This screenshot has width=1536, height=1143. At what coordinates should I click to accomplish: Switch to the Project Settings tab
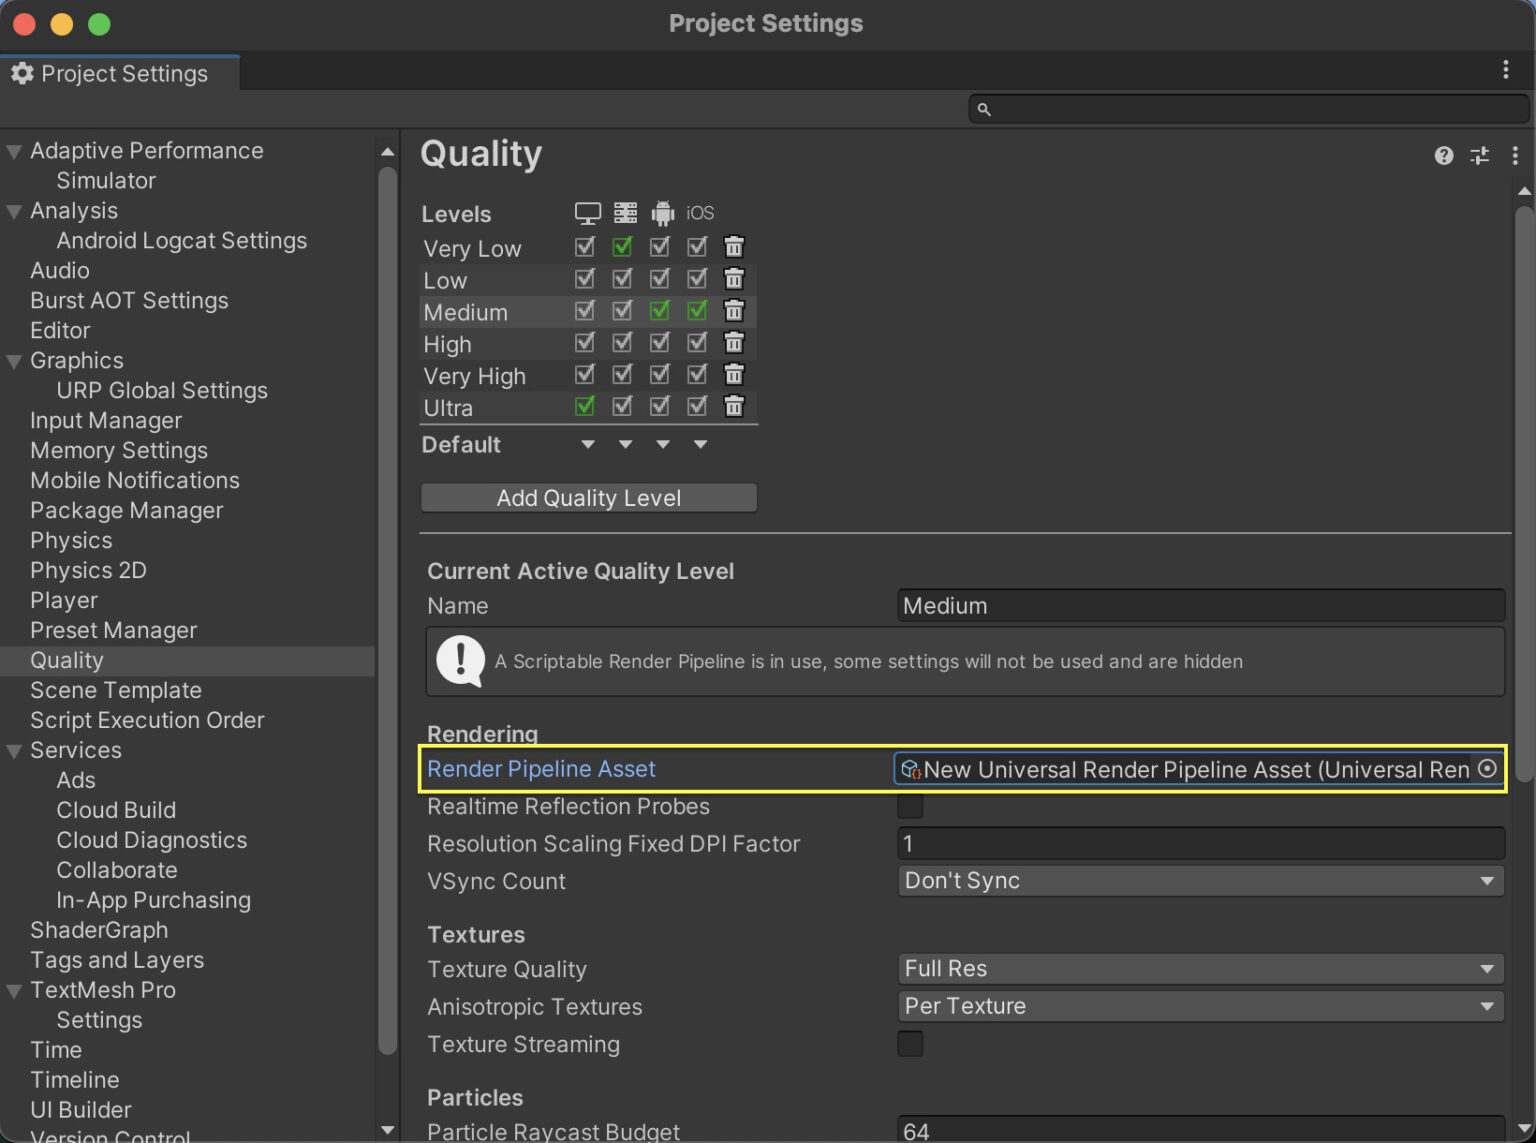pyautogui.click(x=119, y=72)
